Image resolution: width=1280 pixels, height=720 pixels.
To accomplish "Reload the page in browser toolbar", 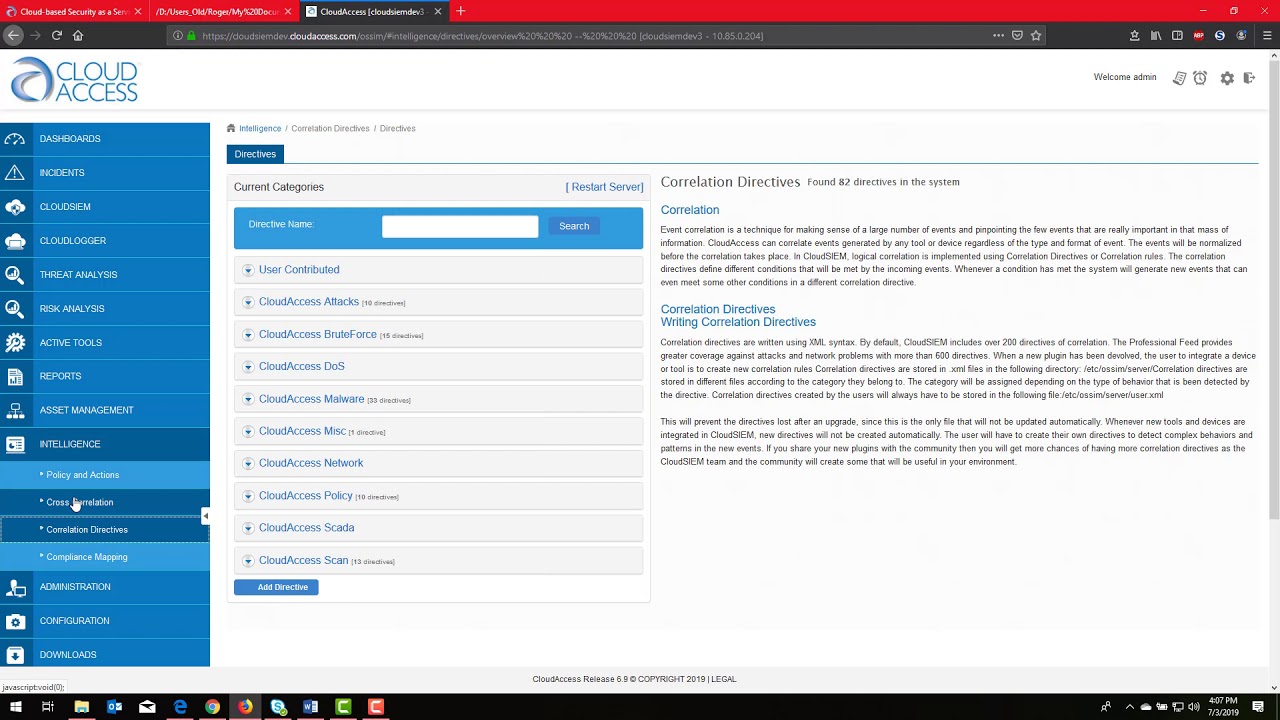I will (56, 36).
